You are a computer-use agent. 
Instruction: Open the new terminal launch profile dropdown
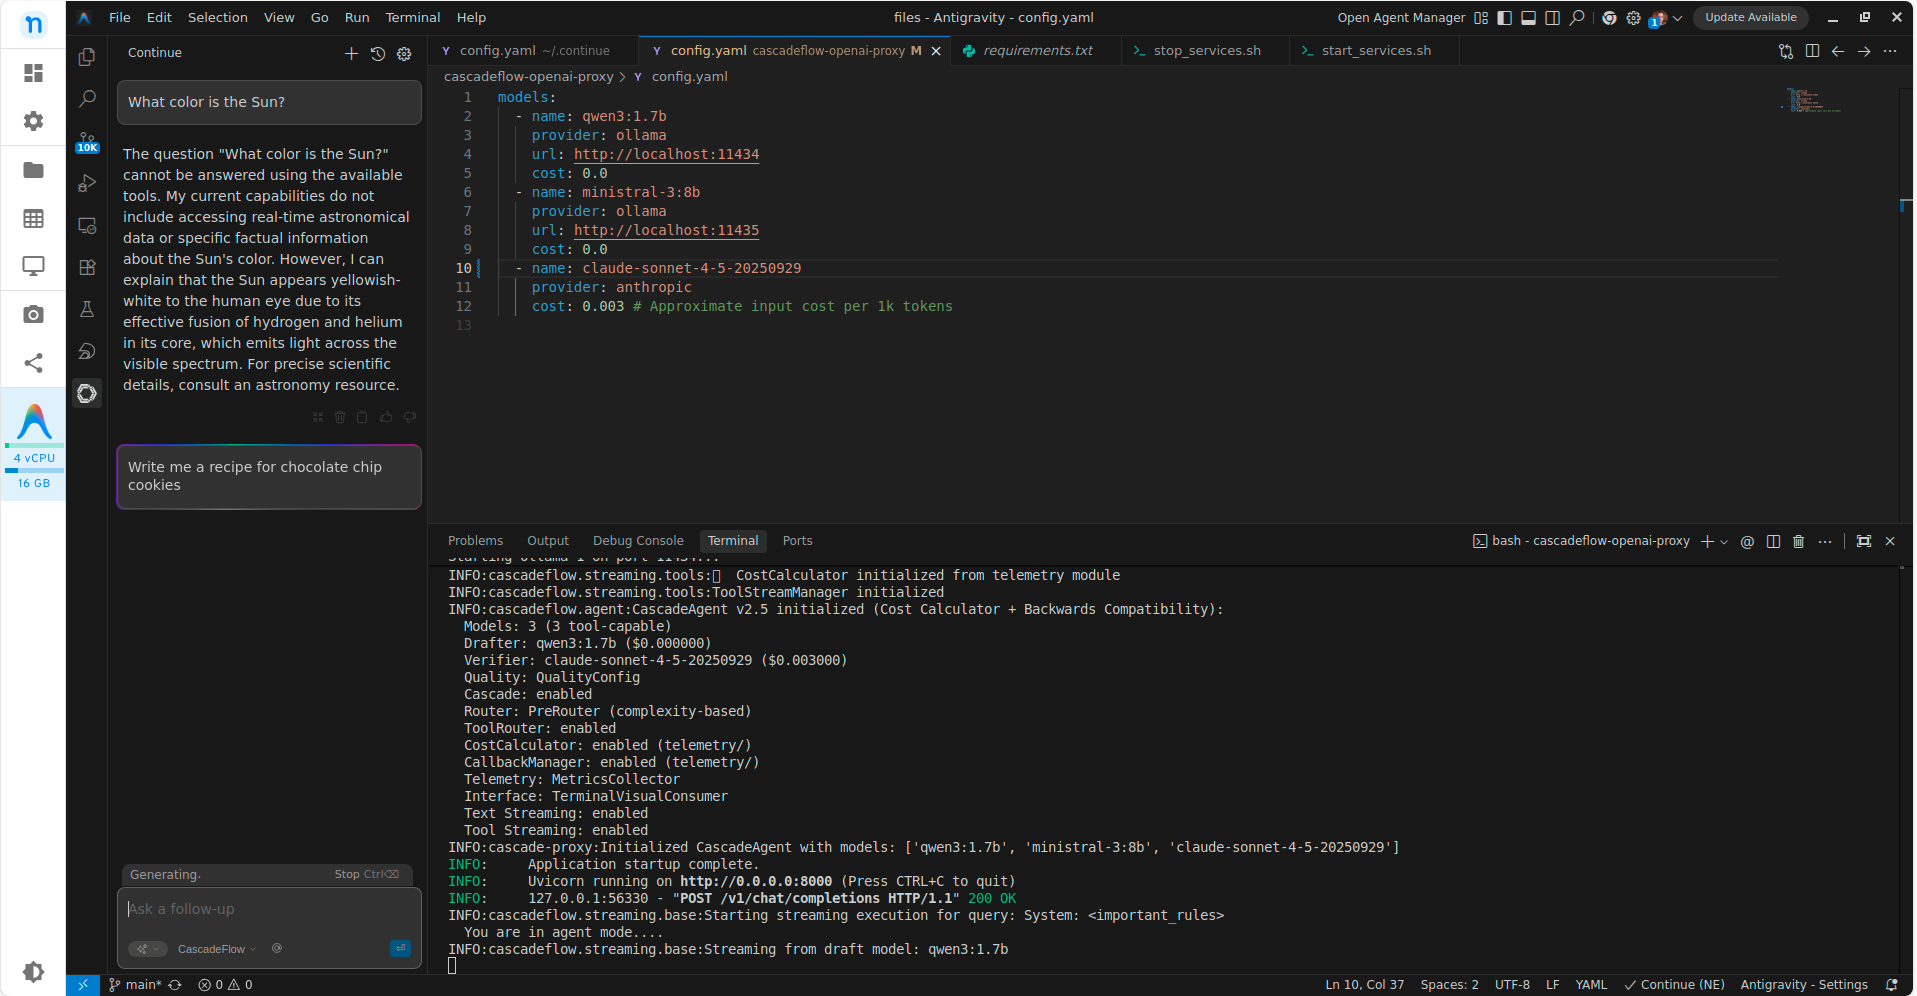pyautogui.click(x=1724, y=542)
